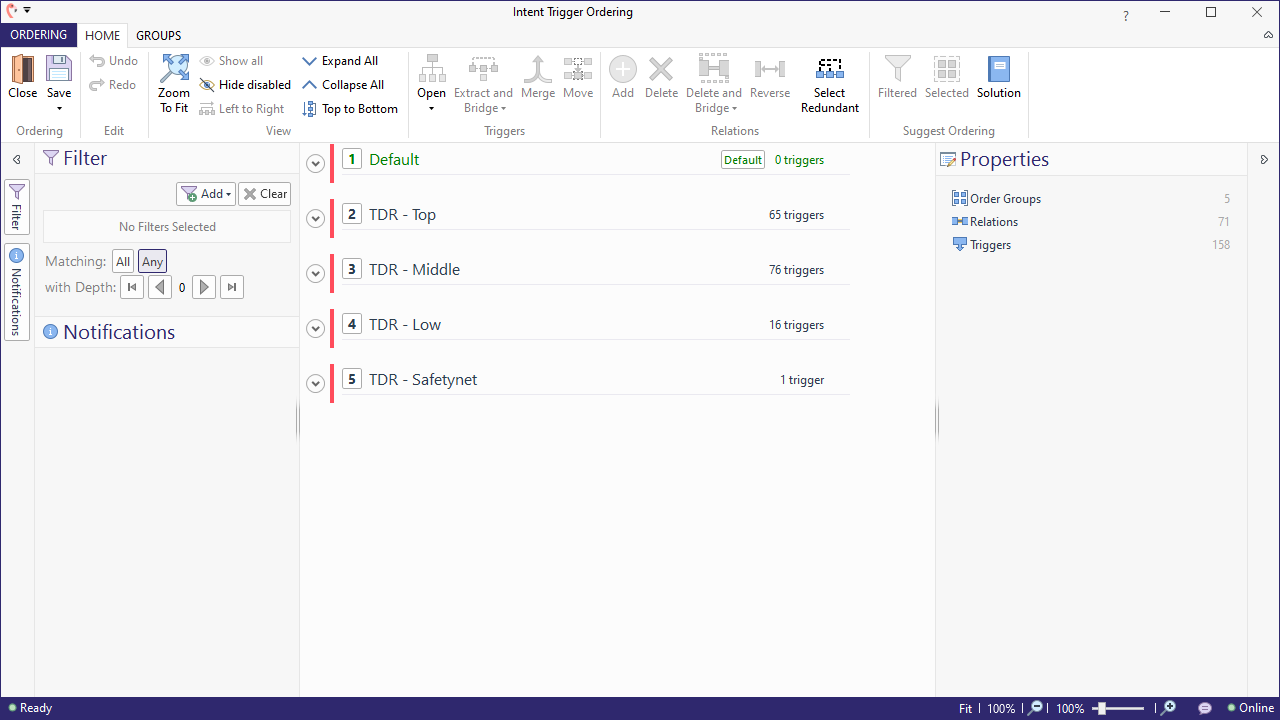
Task: Set matching mode to All
Action: (123, 262)
